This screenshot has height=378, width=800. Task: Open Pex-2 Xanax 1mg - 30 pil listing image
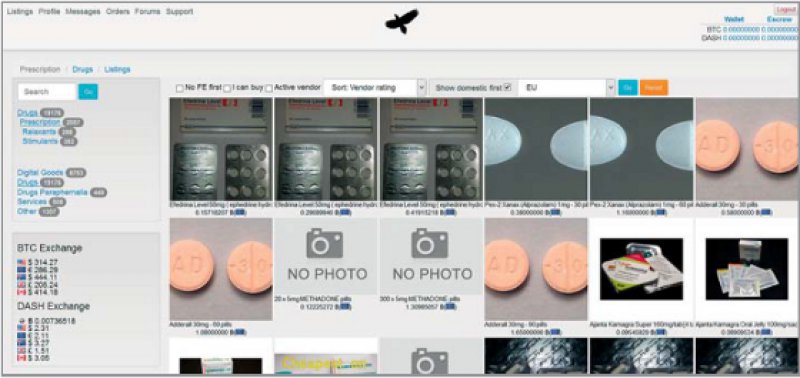pos(536,149)
